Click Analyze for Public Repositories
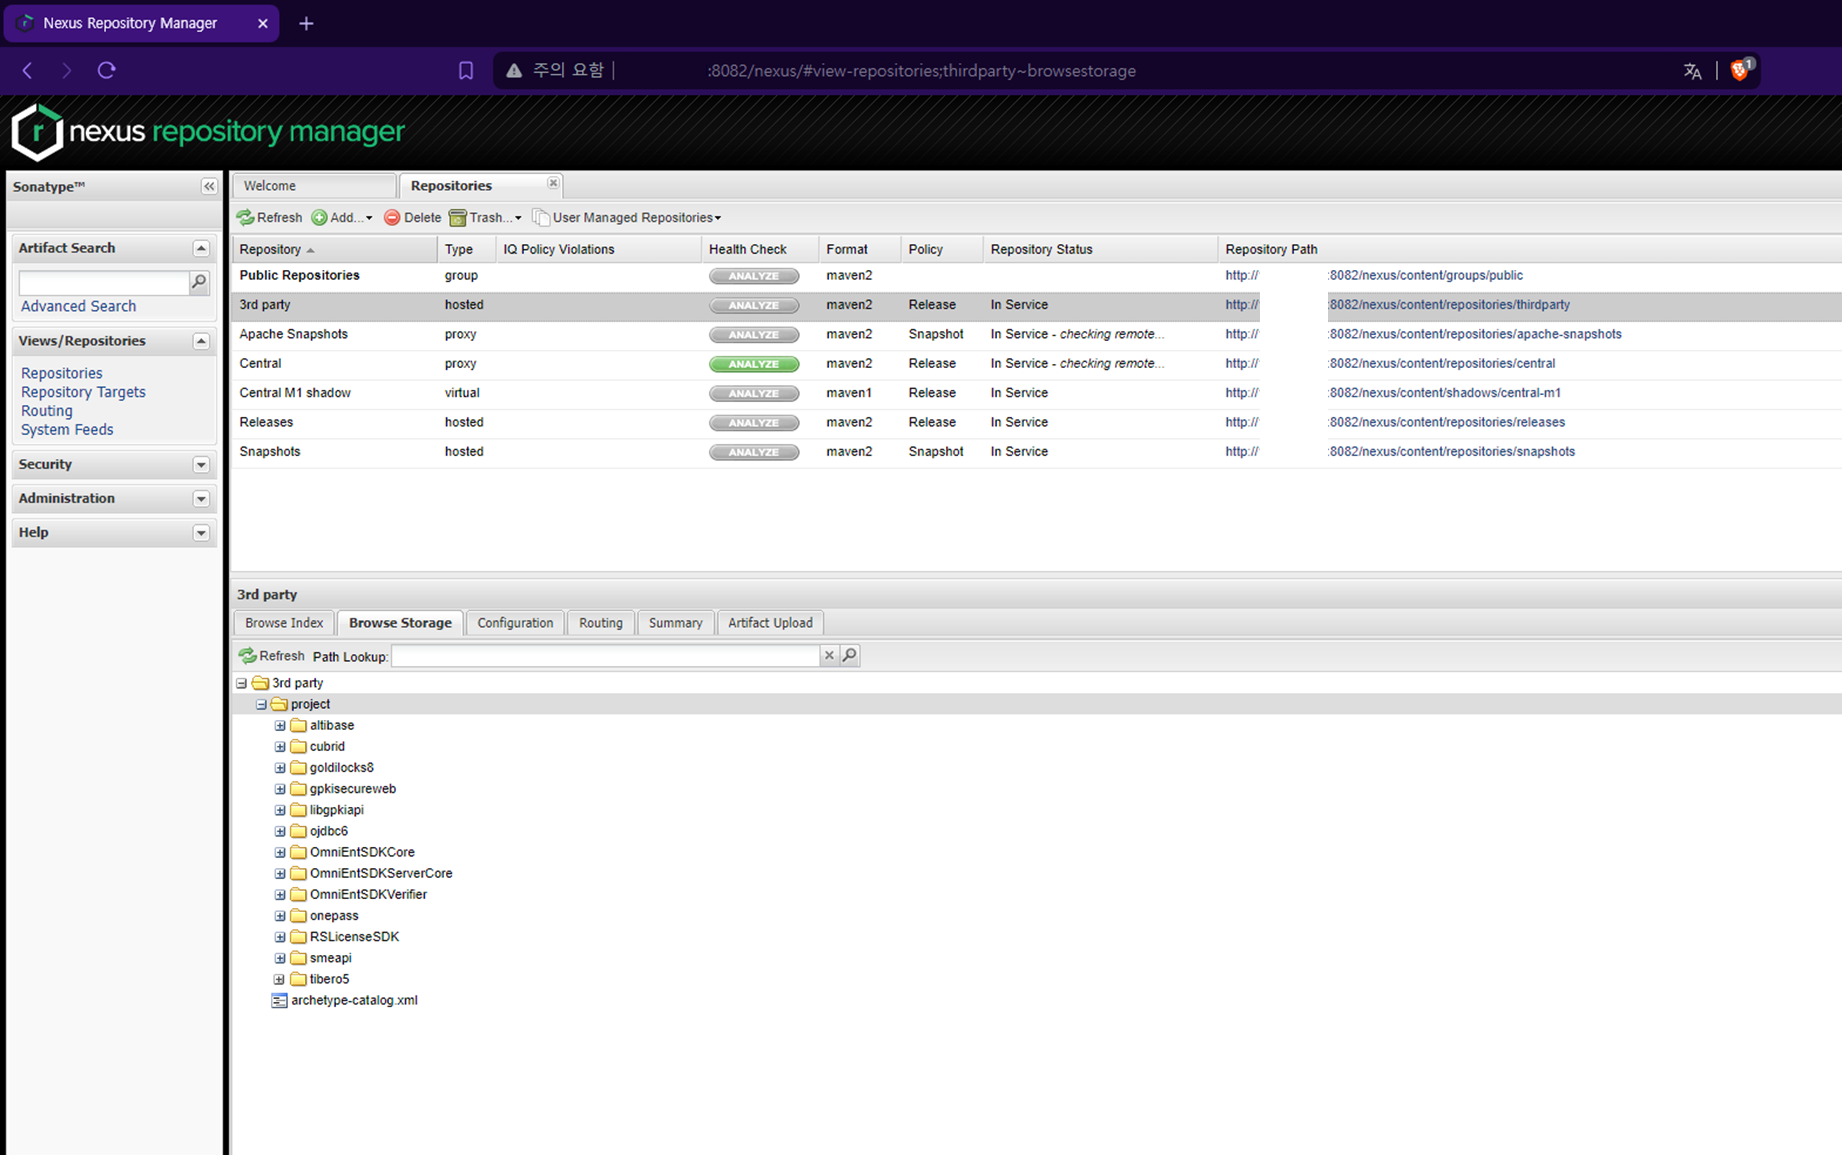1842x1155 pixels. [754, 276]
